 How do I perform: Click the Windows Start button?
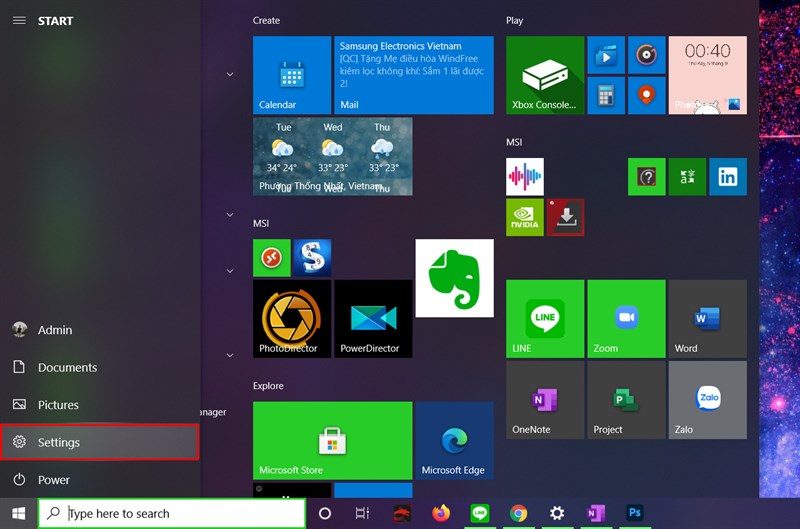(x=19, y=514)
